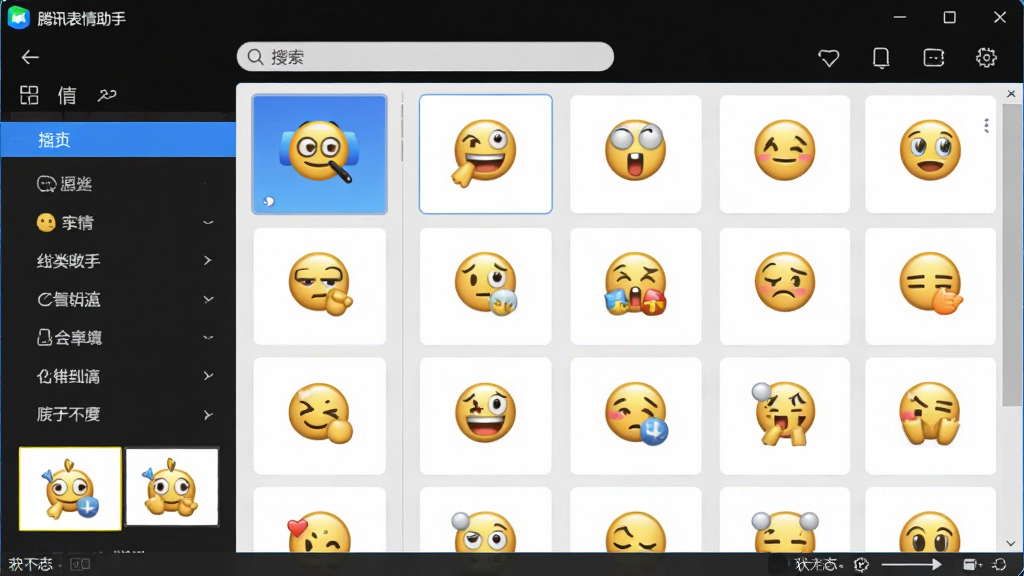This screenshot has width=1024, height=576.
Task: Click the status bar battery-like icon
Action: [972, 564]
